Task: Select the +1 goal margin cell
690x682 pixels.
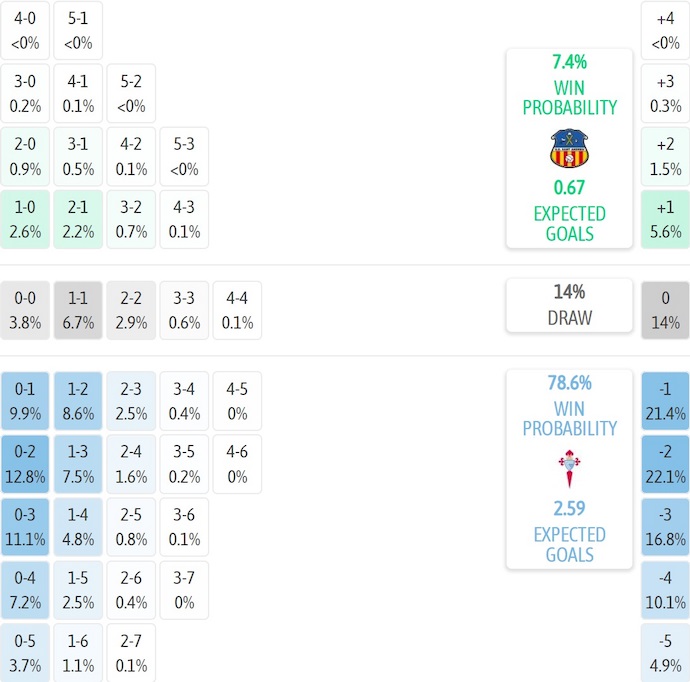Action: [x=665, y=219]
